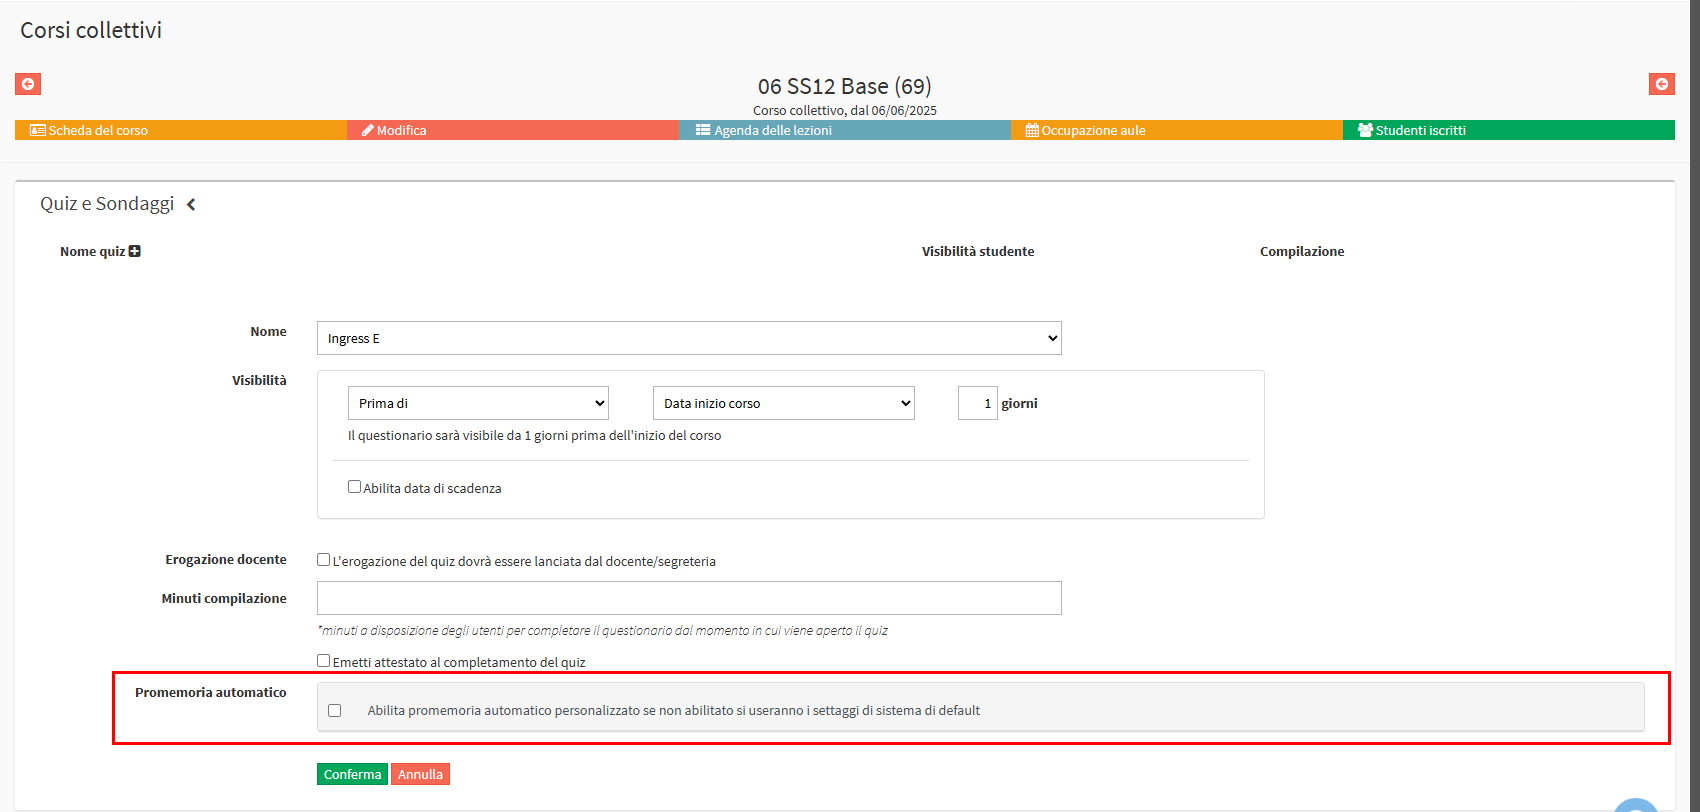The image size is (1700, 812).
Task: Click the people icon on Studenti iscritti
Action: (1365, 130)
